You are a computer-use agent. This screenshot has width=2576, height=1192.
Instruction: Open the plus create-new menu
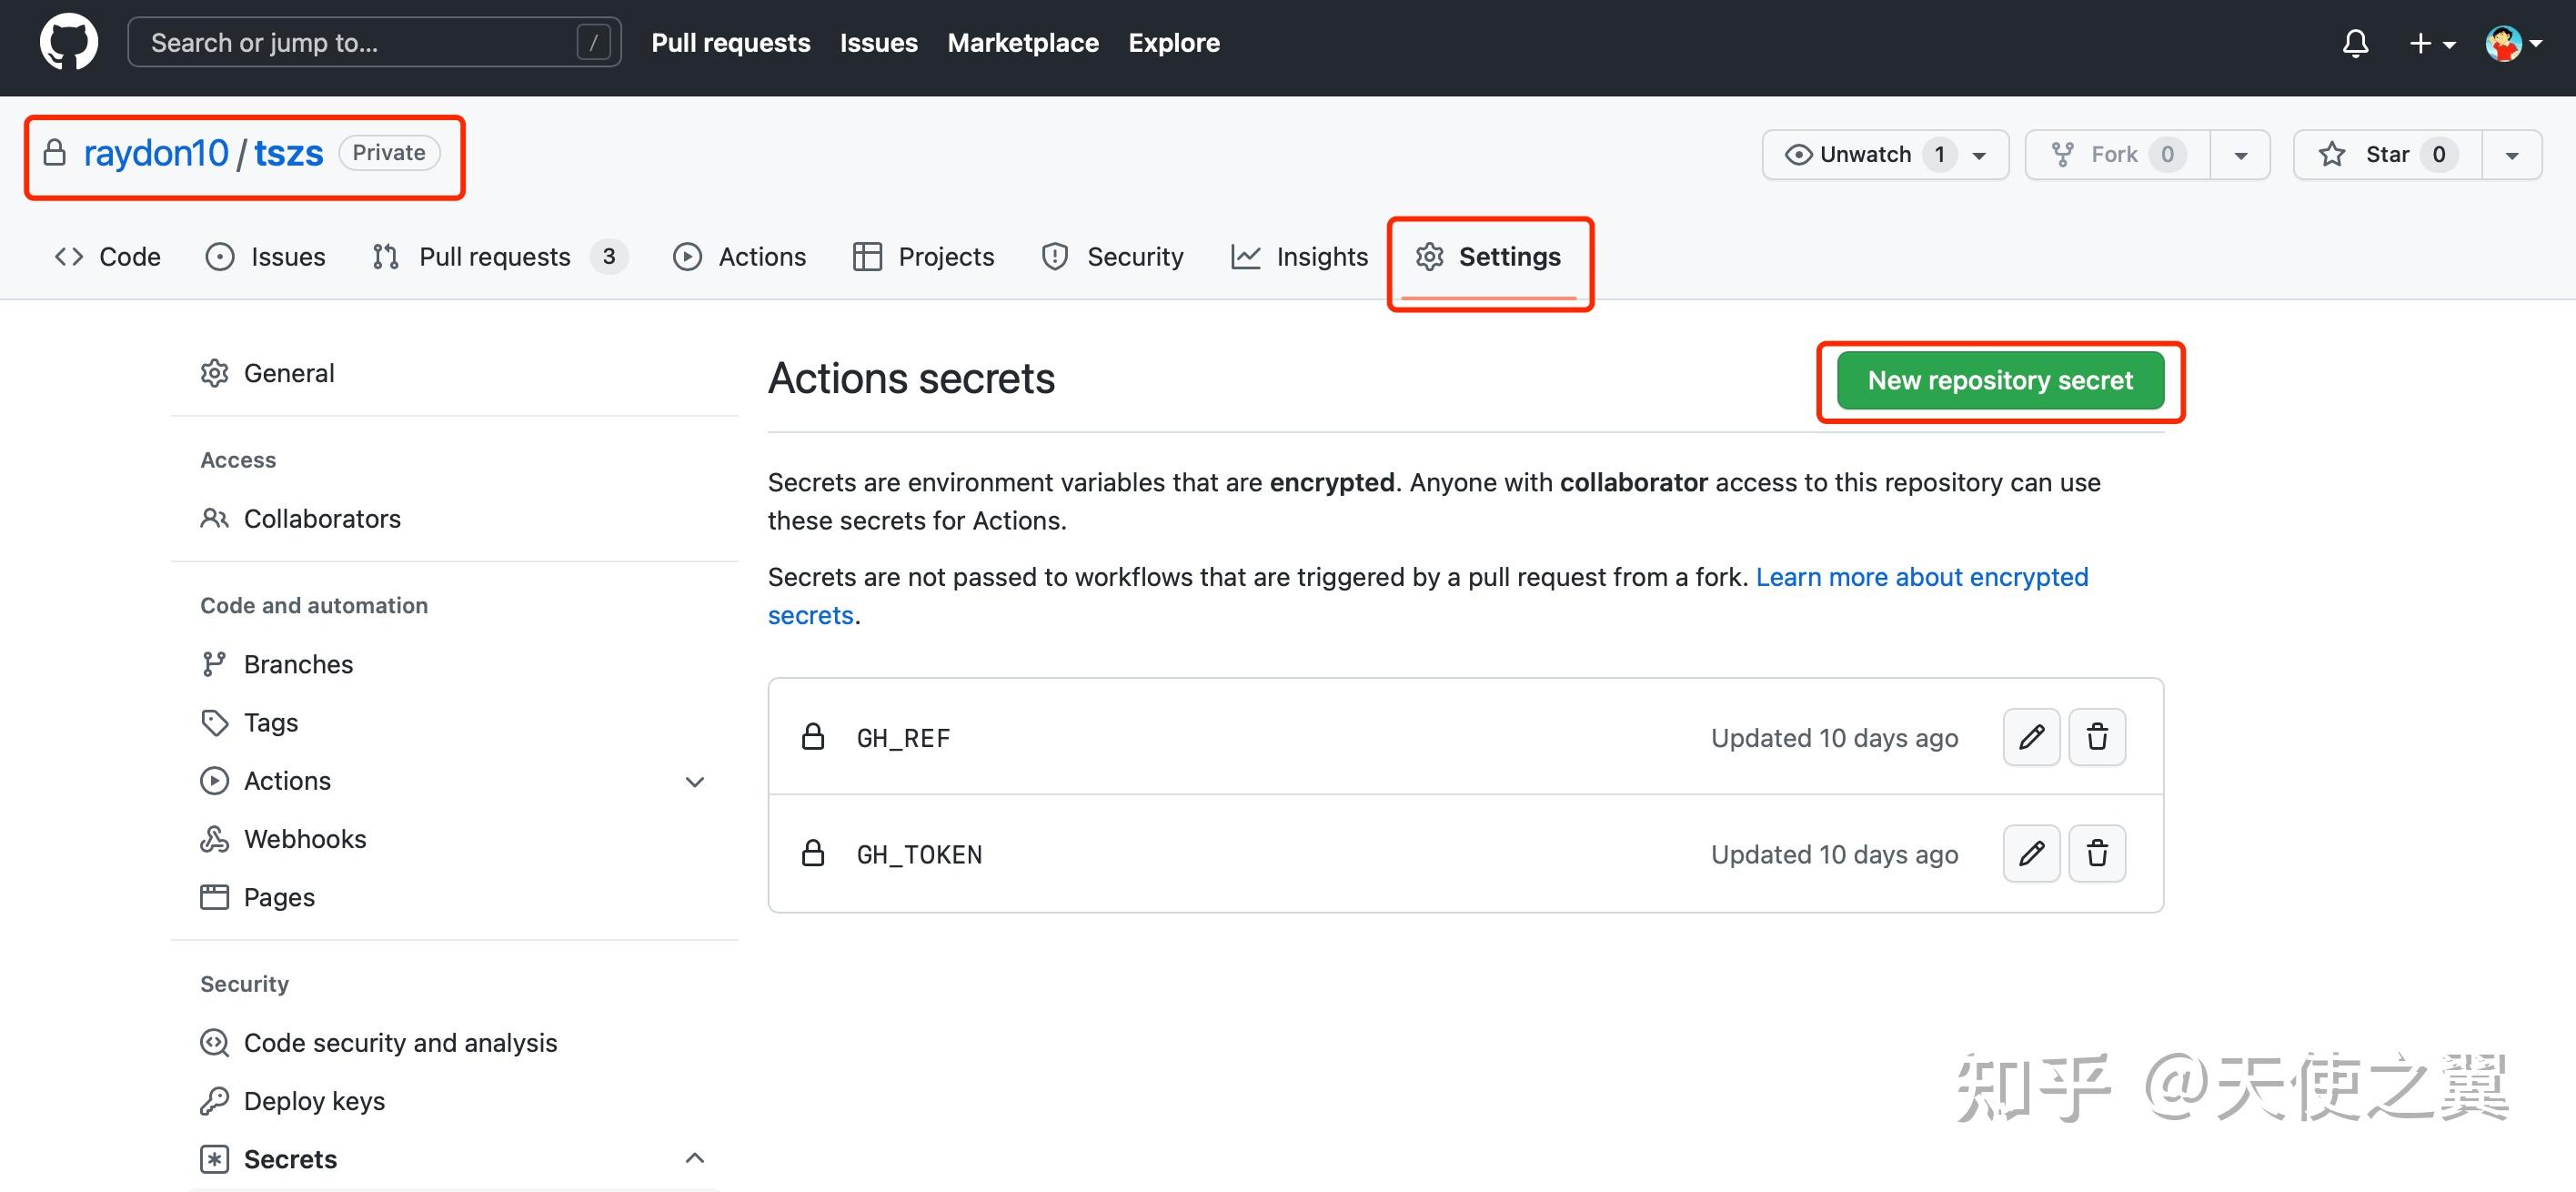(x=2432, y=43)
